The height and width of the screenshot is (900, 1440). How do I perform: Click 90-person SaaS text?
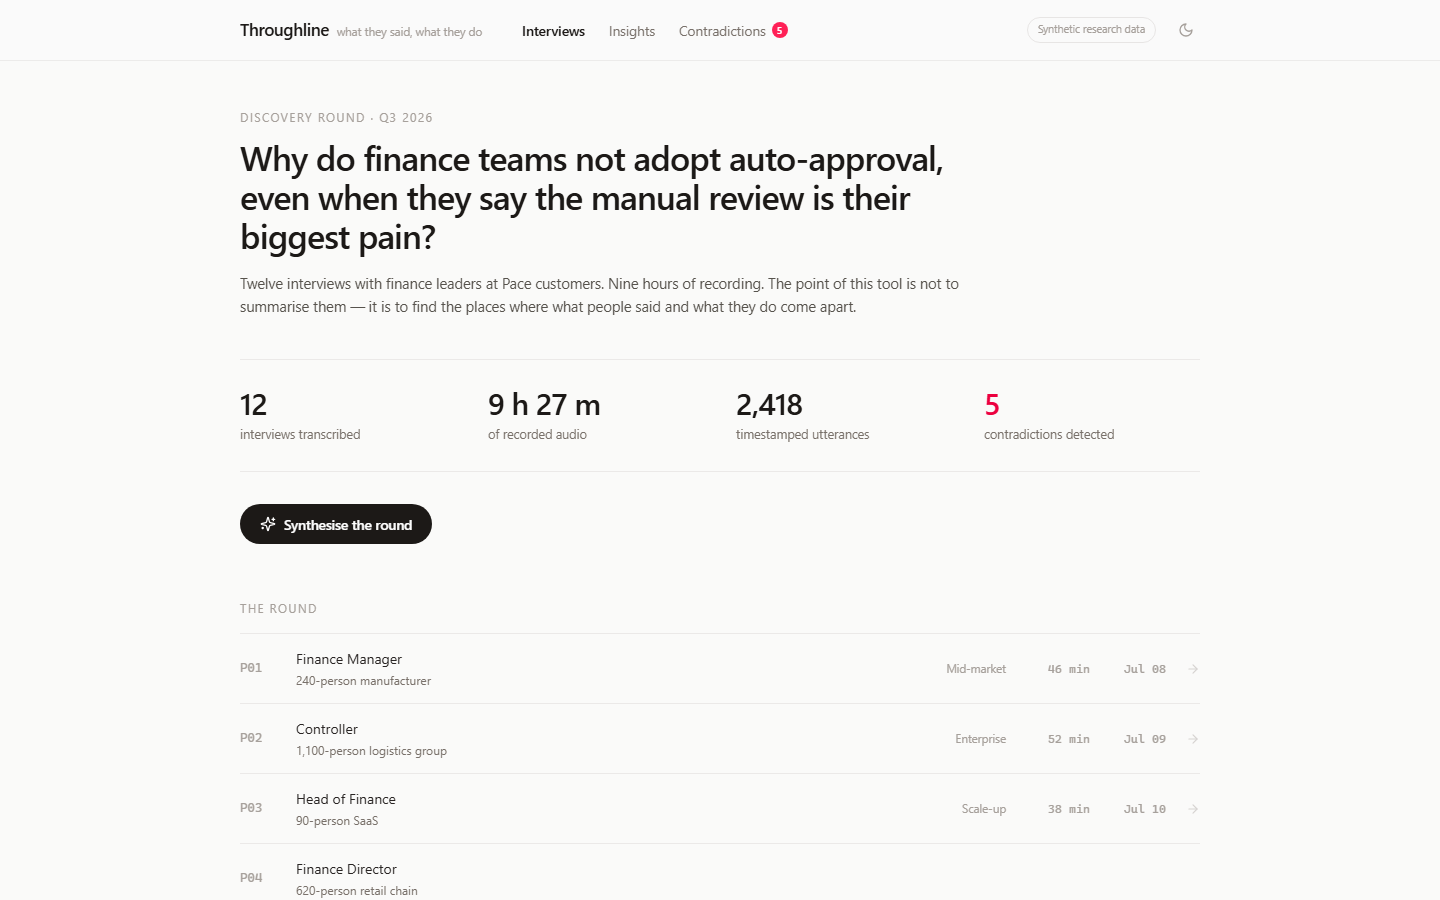point(337,821)
